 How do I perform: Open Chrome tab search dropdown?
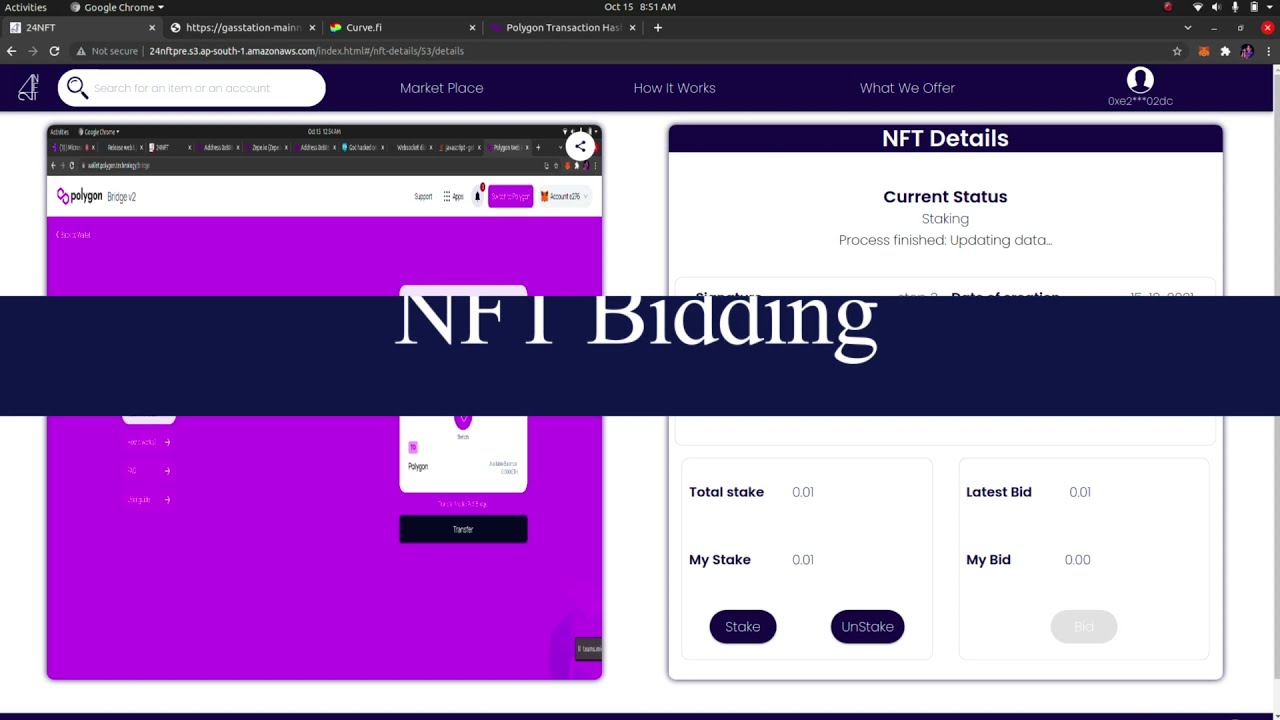coord(1188,28)
